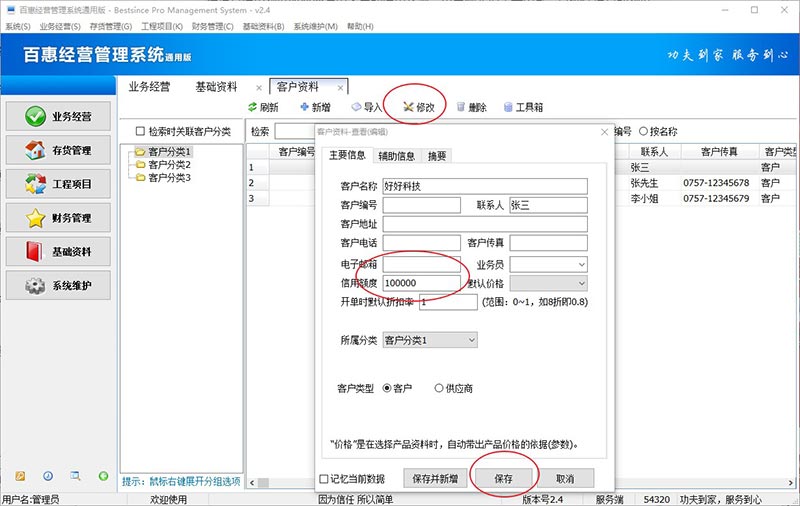This screenshot has width=800, height=506.
Task: Open the 系统(S) menu
Action: pos(18,26)
